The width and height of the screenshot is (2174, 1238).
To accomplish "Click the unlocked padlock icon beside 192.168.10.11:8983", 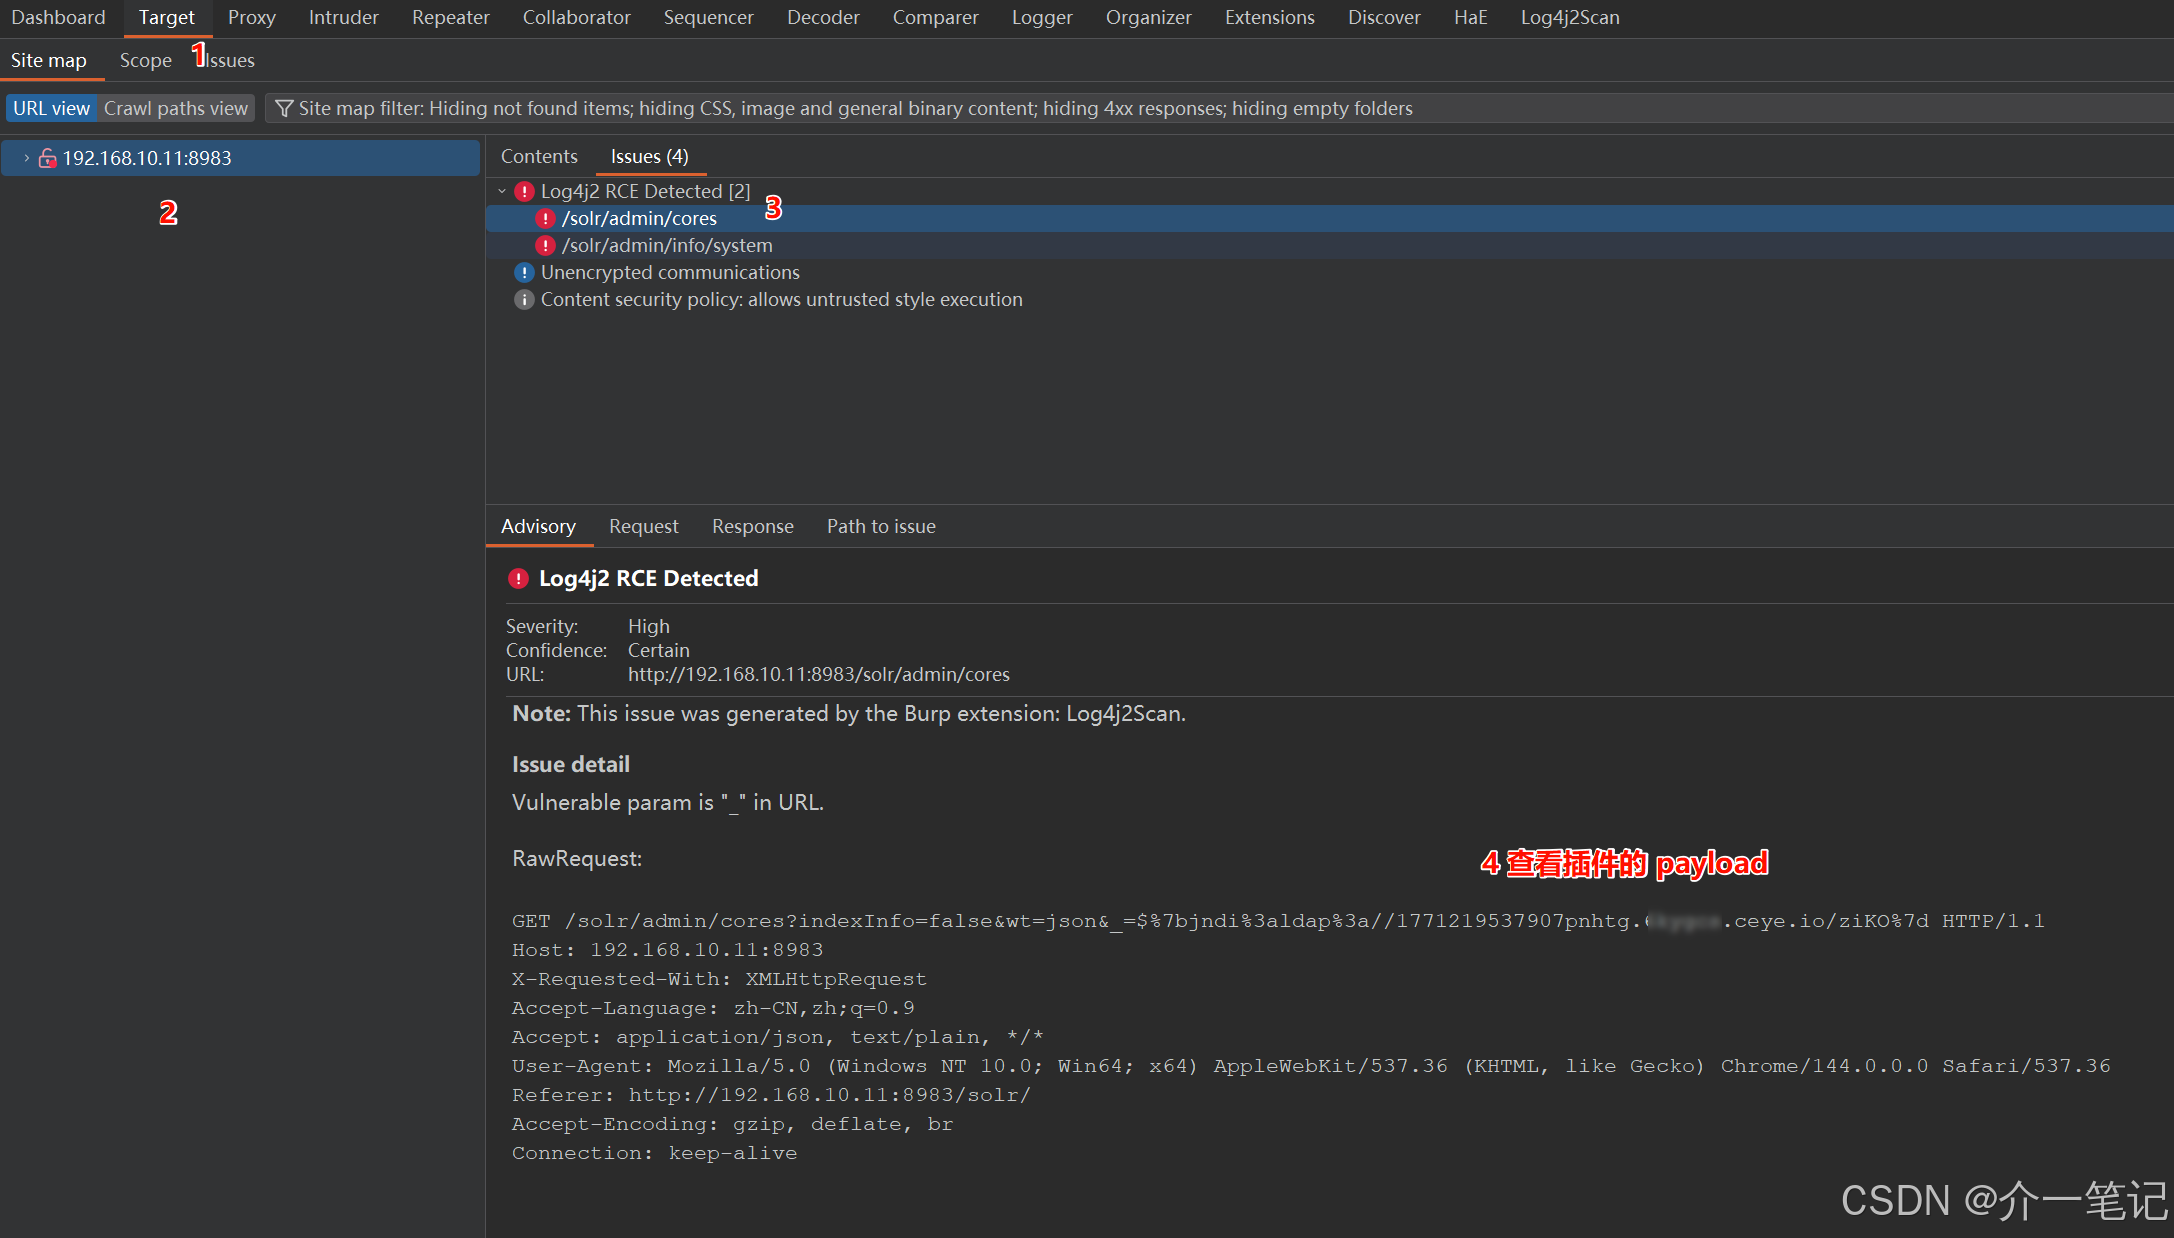I will tap(47, 158).
